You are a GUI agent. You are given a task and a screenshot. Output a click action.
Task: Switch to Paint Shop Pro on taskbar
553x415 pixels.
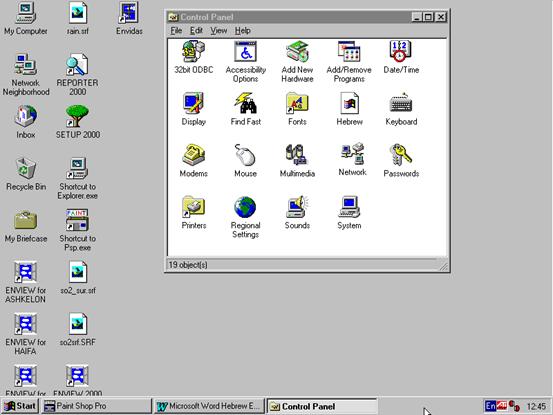[96, 406]
